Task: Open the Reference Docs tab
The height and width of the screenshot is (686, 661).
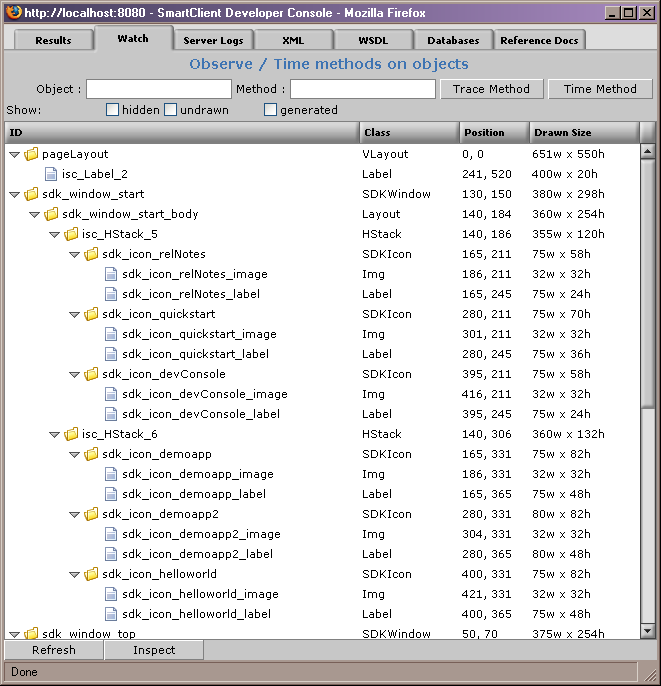Action: point(539,40)
